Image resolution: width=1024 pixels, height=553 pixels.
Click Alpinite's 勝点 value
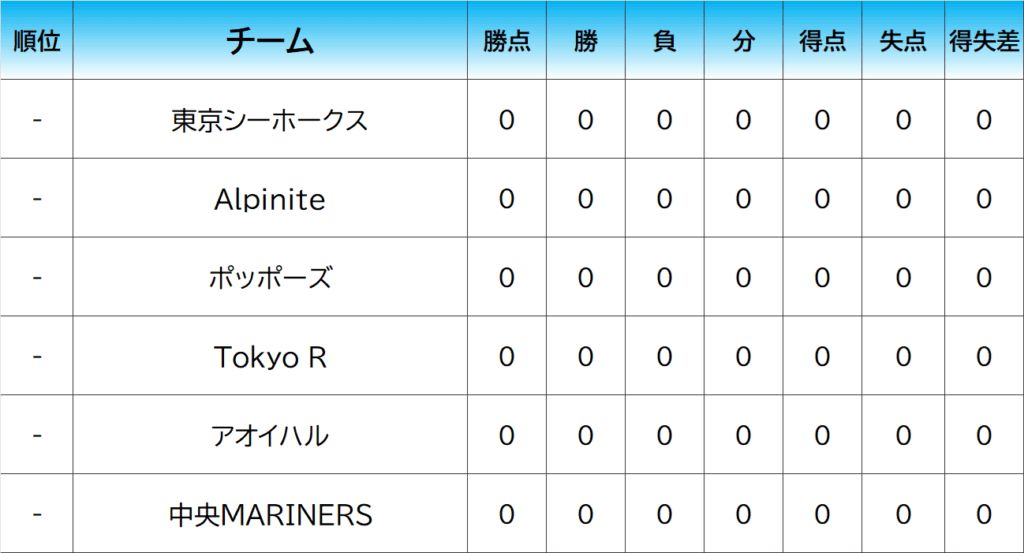point(506,199)
